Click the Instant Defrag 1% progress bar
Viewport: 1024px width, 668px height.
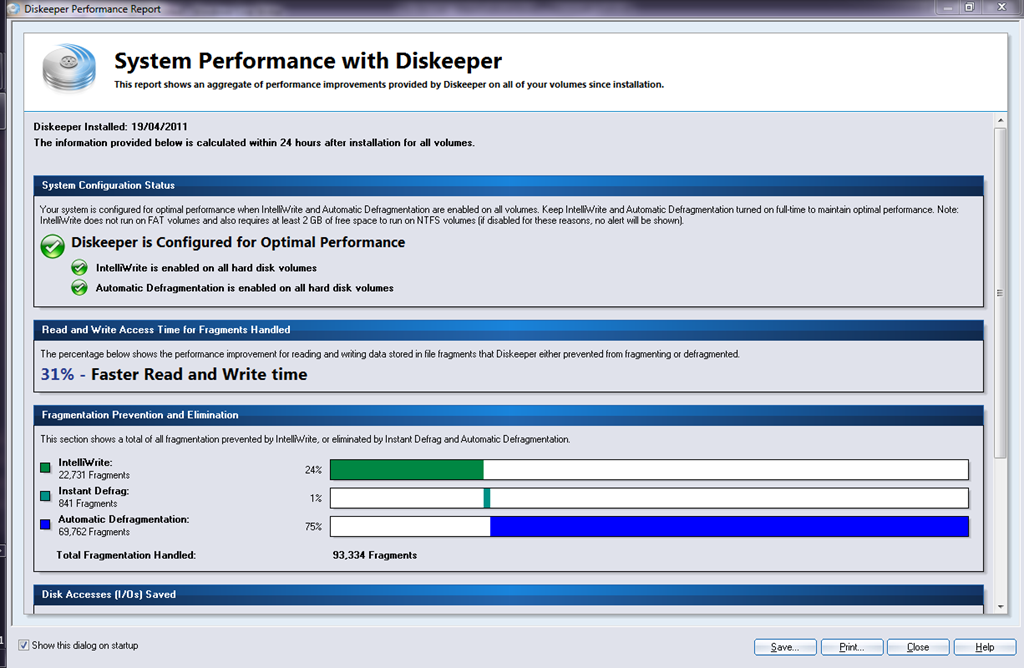click(649, 498)
